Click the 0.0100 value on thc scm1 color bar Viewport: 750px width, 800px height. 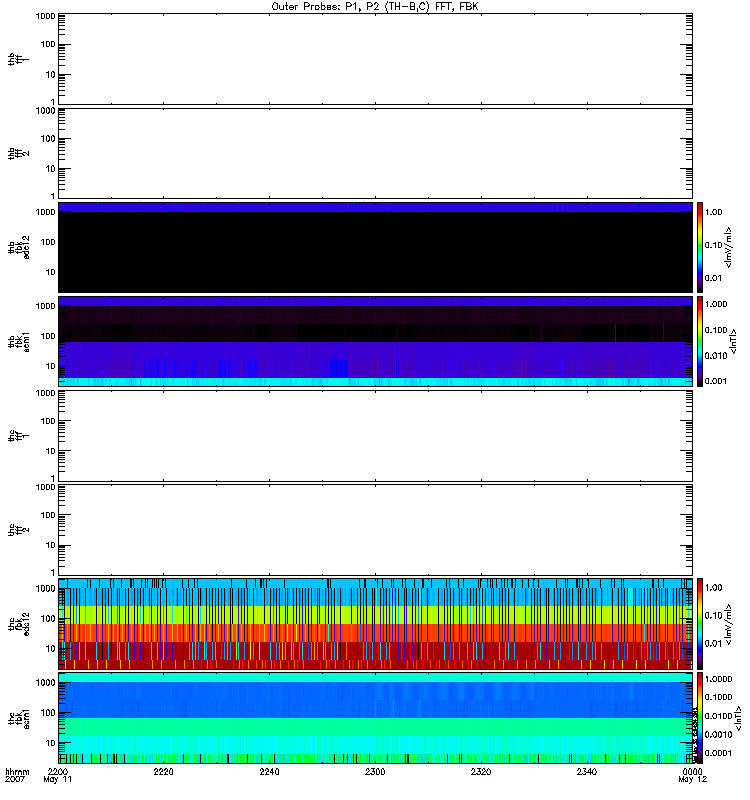coord(718,716)
